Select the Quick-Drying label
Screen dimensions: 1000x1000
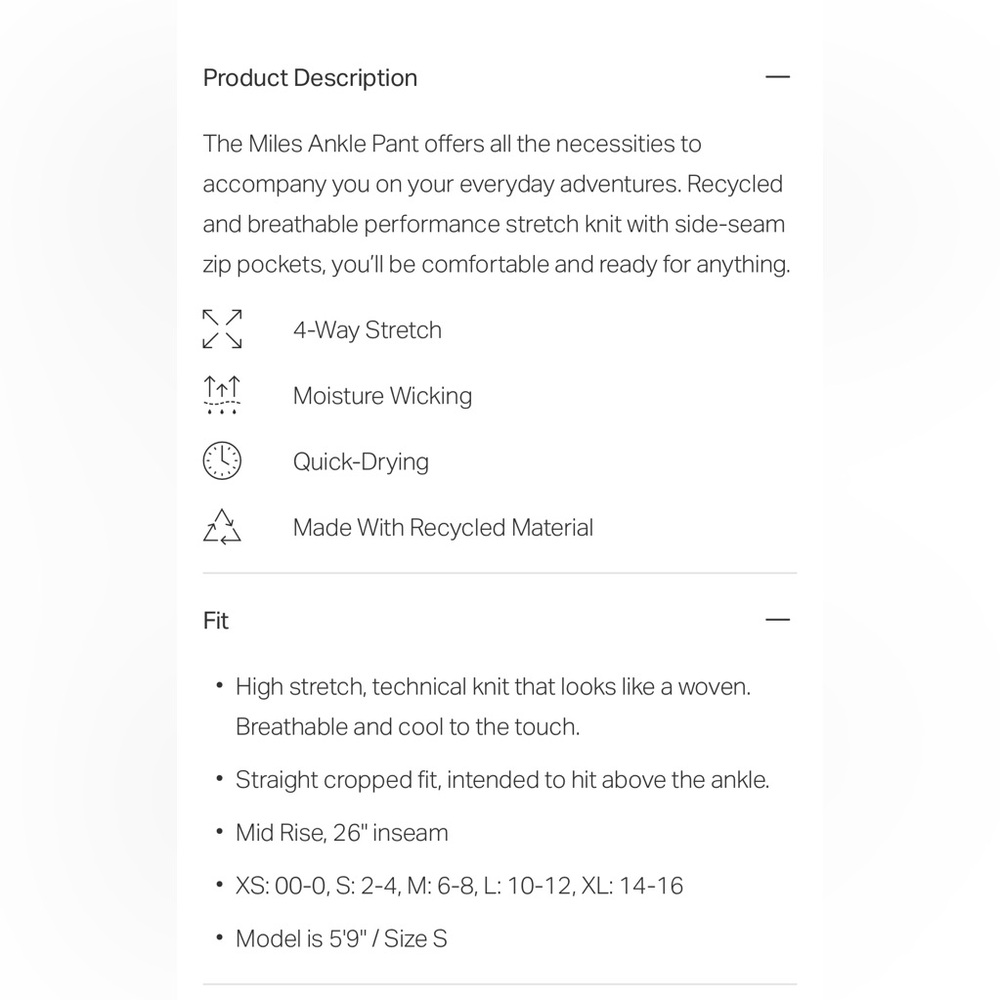(361, 462)
